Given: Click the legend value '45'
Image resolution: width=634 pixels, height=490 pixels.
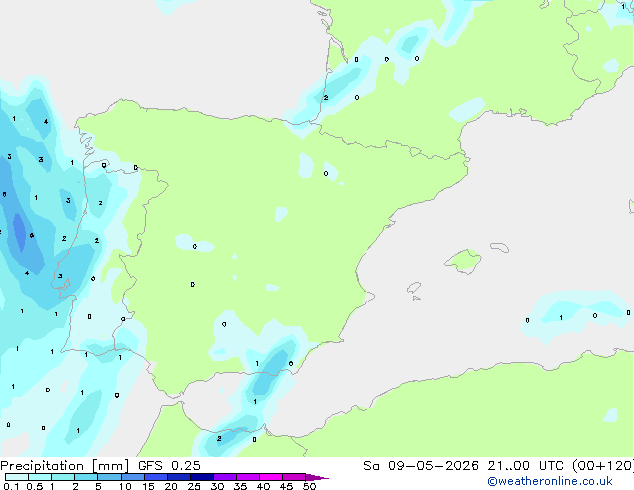Looking at the screenshot, I should pyautogui.click(x=286, y=486).
